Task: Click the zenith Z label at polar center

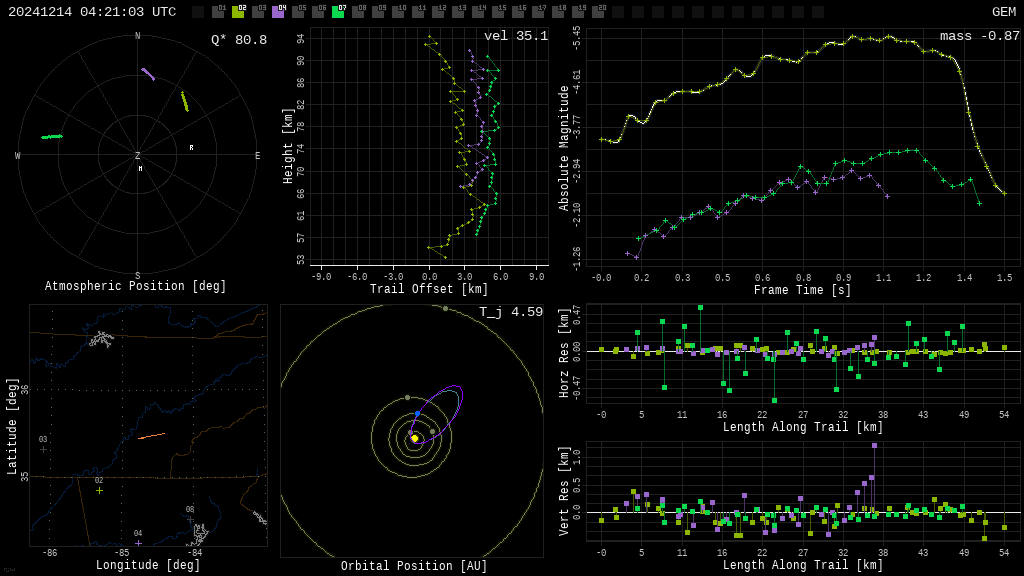Action: pyautogui.click(x=138, y=156)
